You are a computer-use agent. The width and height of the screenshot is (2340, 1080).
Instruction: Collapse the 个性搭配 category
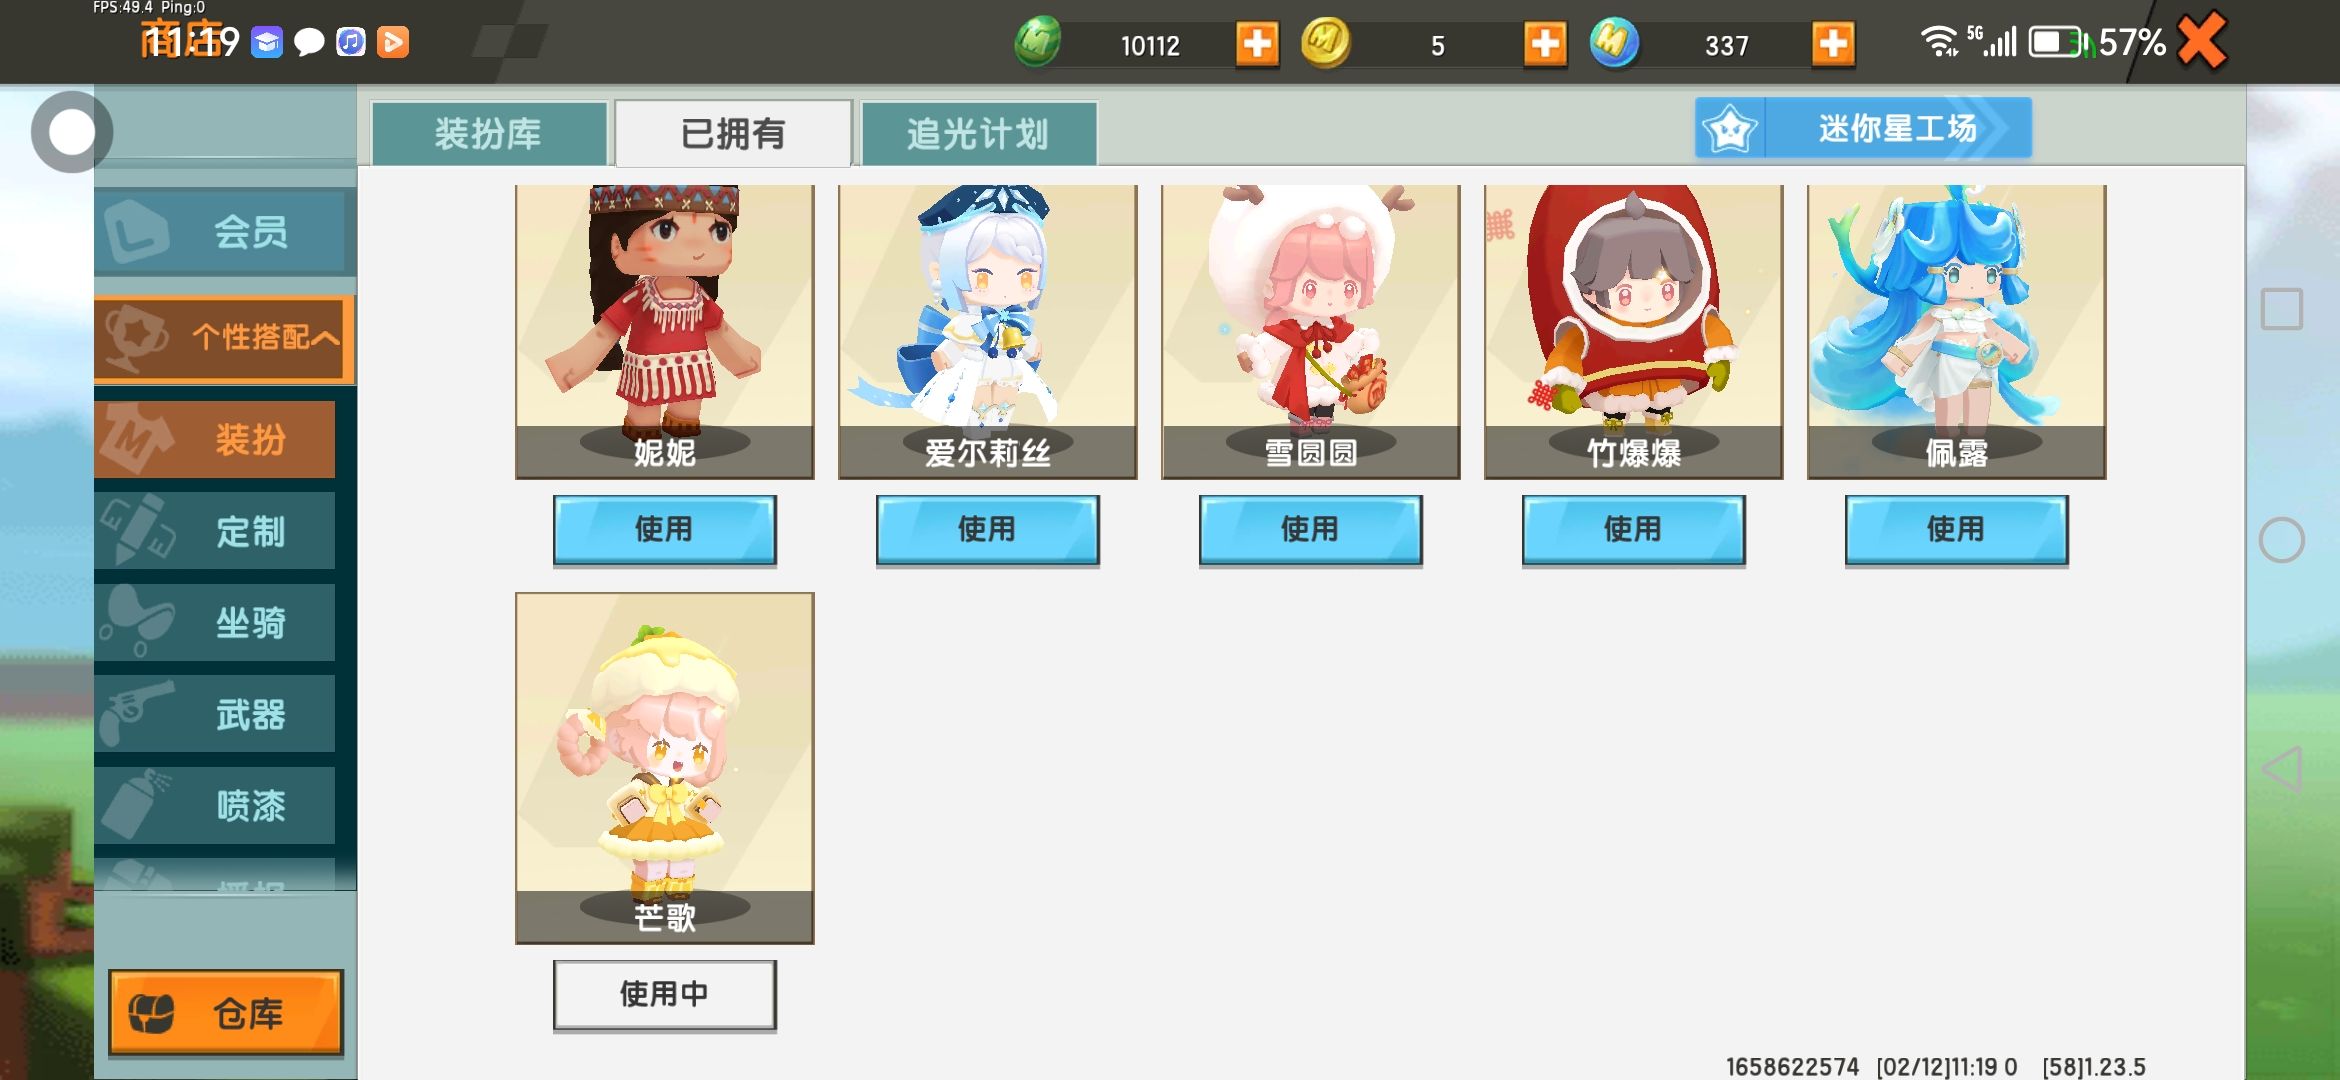pos(225,338)
